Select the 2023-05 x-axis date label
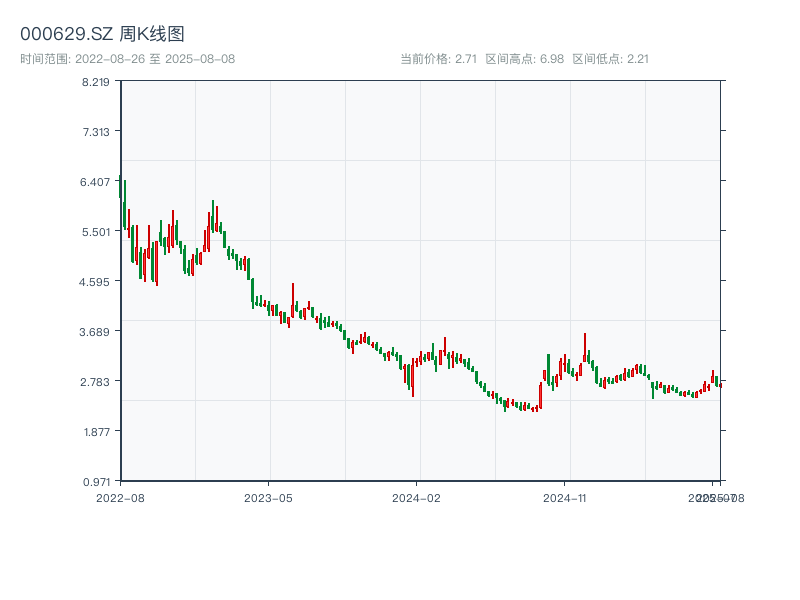 pos(268,497)
